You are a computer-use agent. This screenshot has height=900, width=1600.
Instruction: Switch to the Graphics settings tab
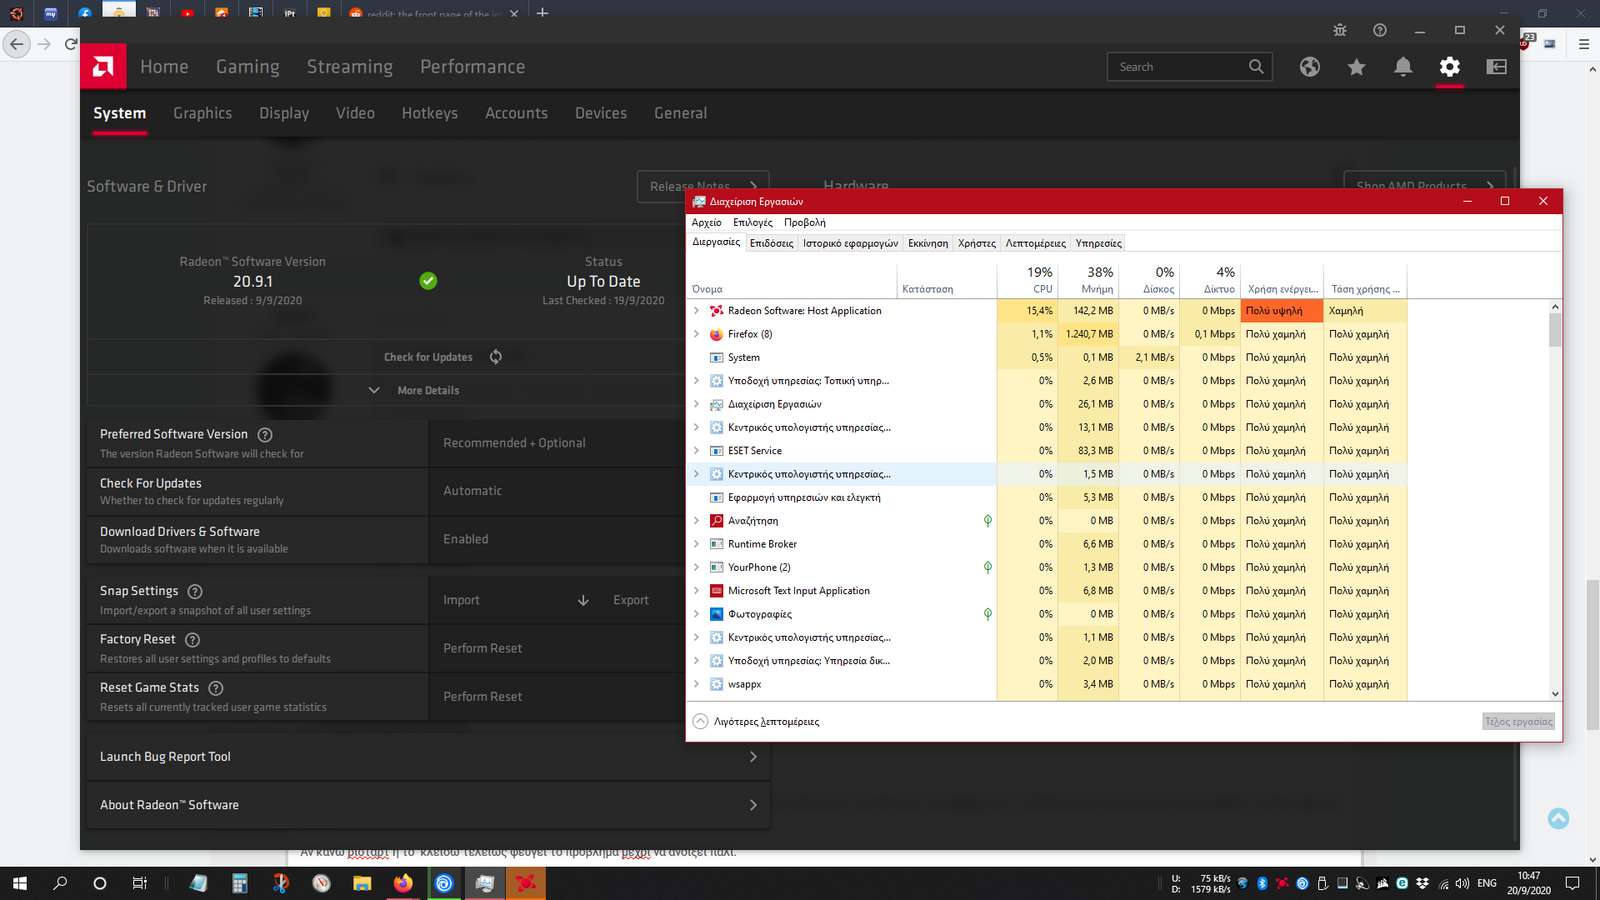[x=202, y=113]
